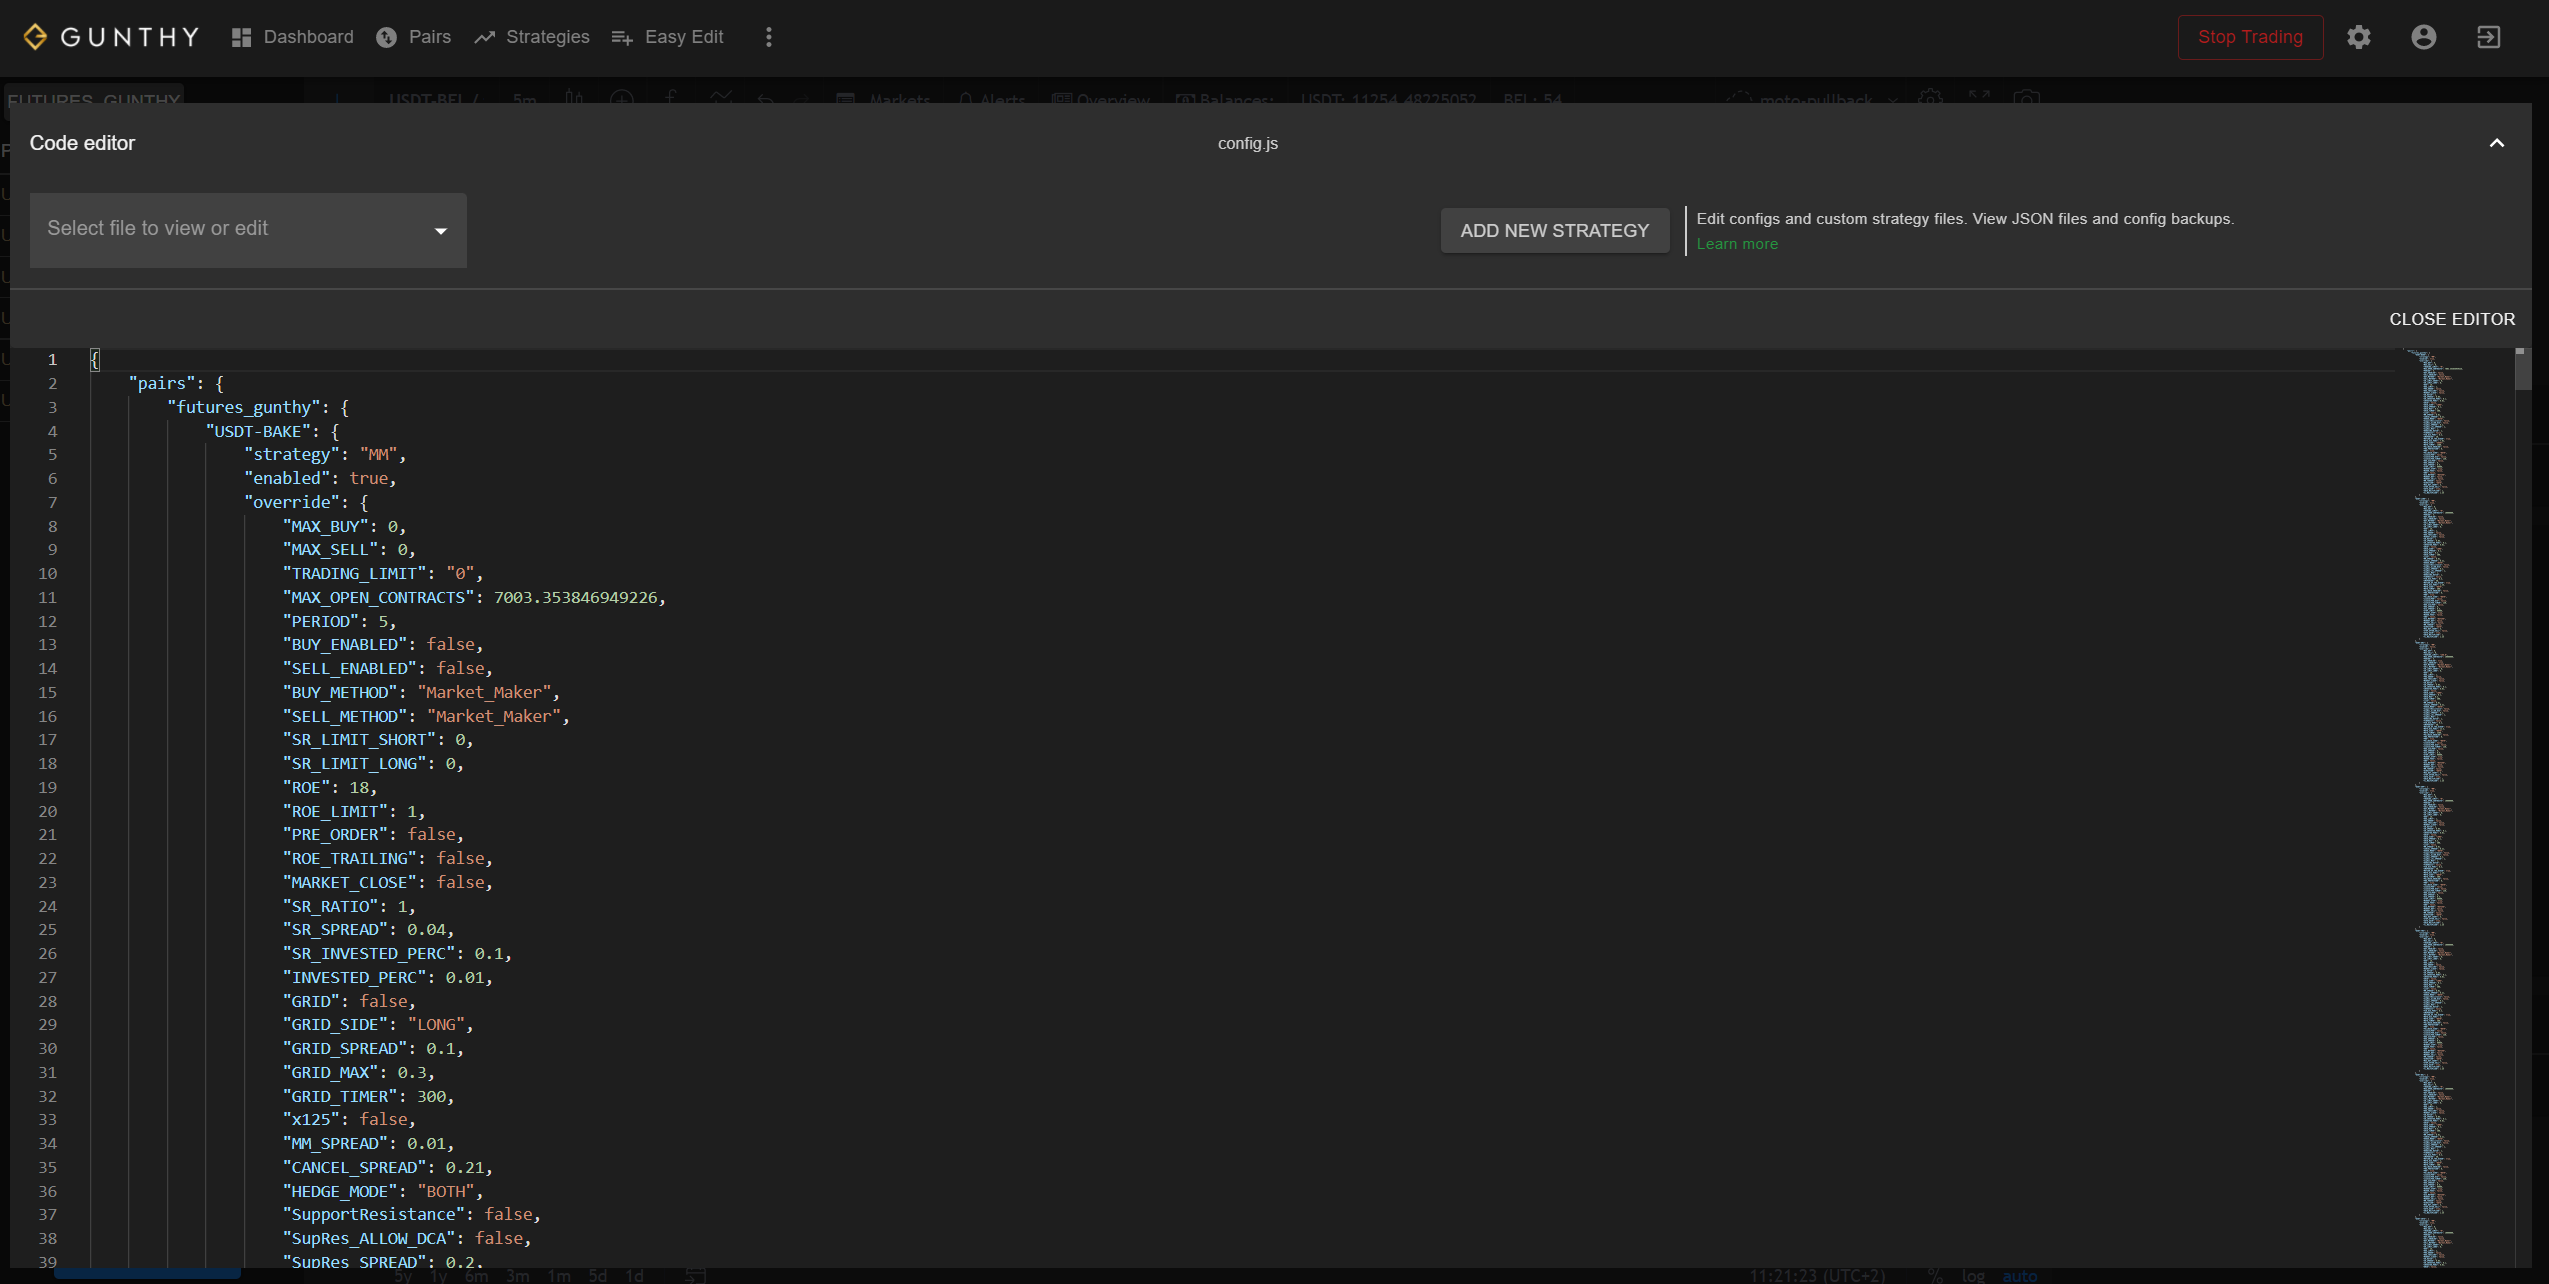Click the "SupRes_ALLOW_DCA": false line
2549x1284 pixels.
pyautogui.click(x=407, y=1238)
